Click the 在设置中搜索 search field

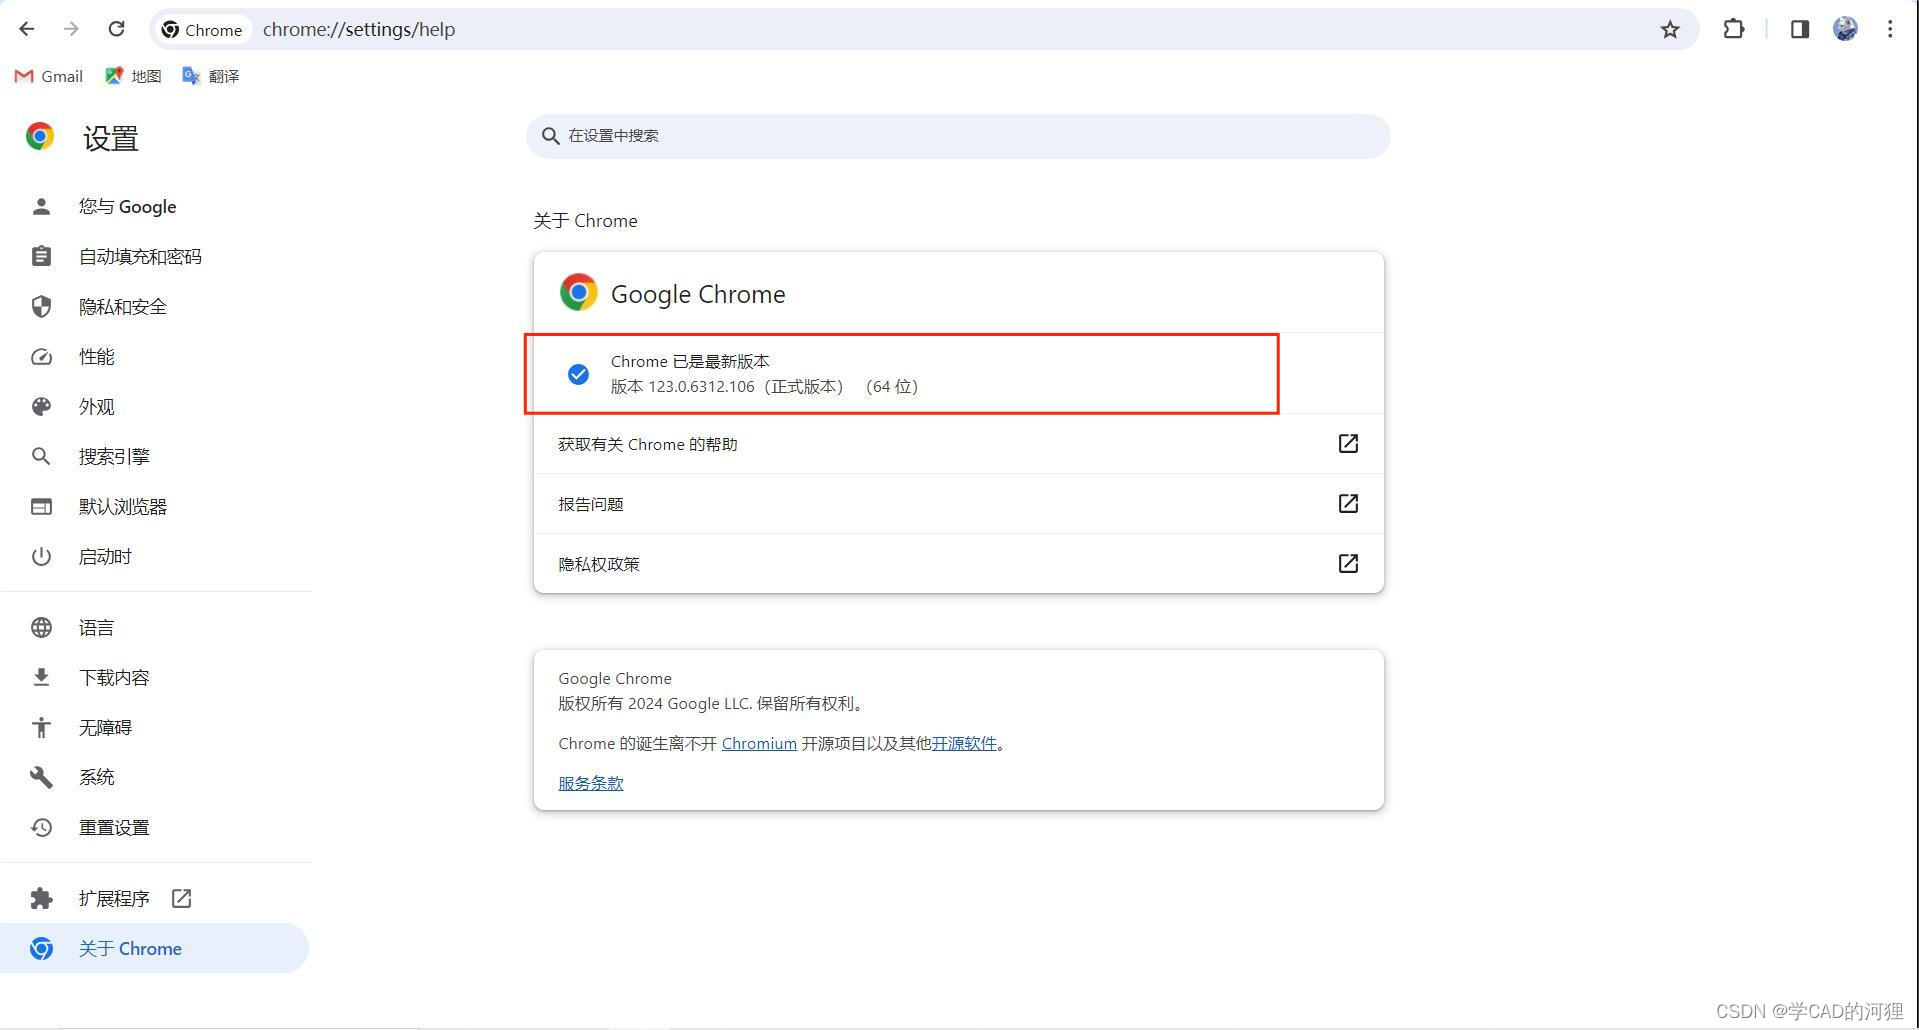[957, 136]
